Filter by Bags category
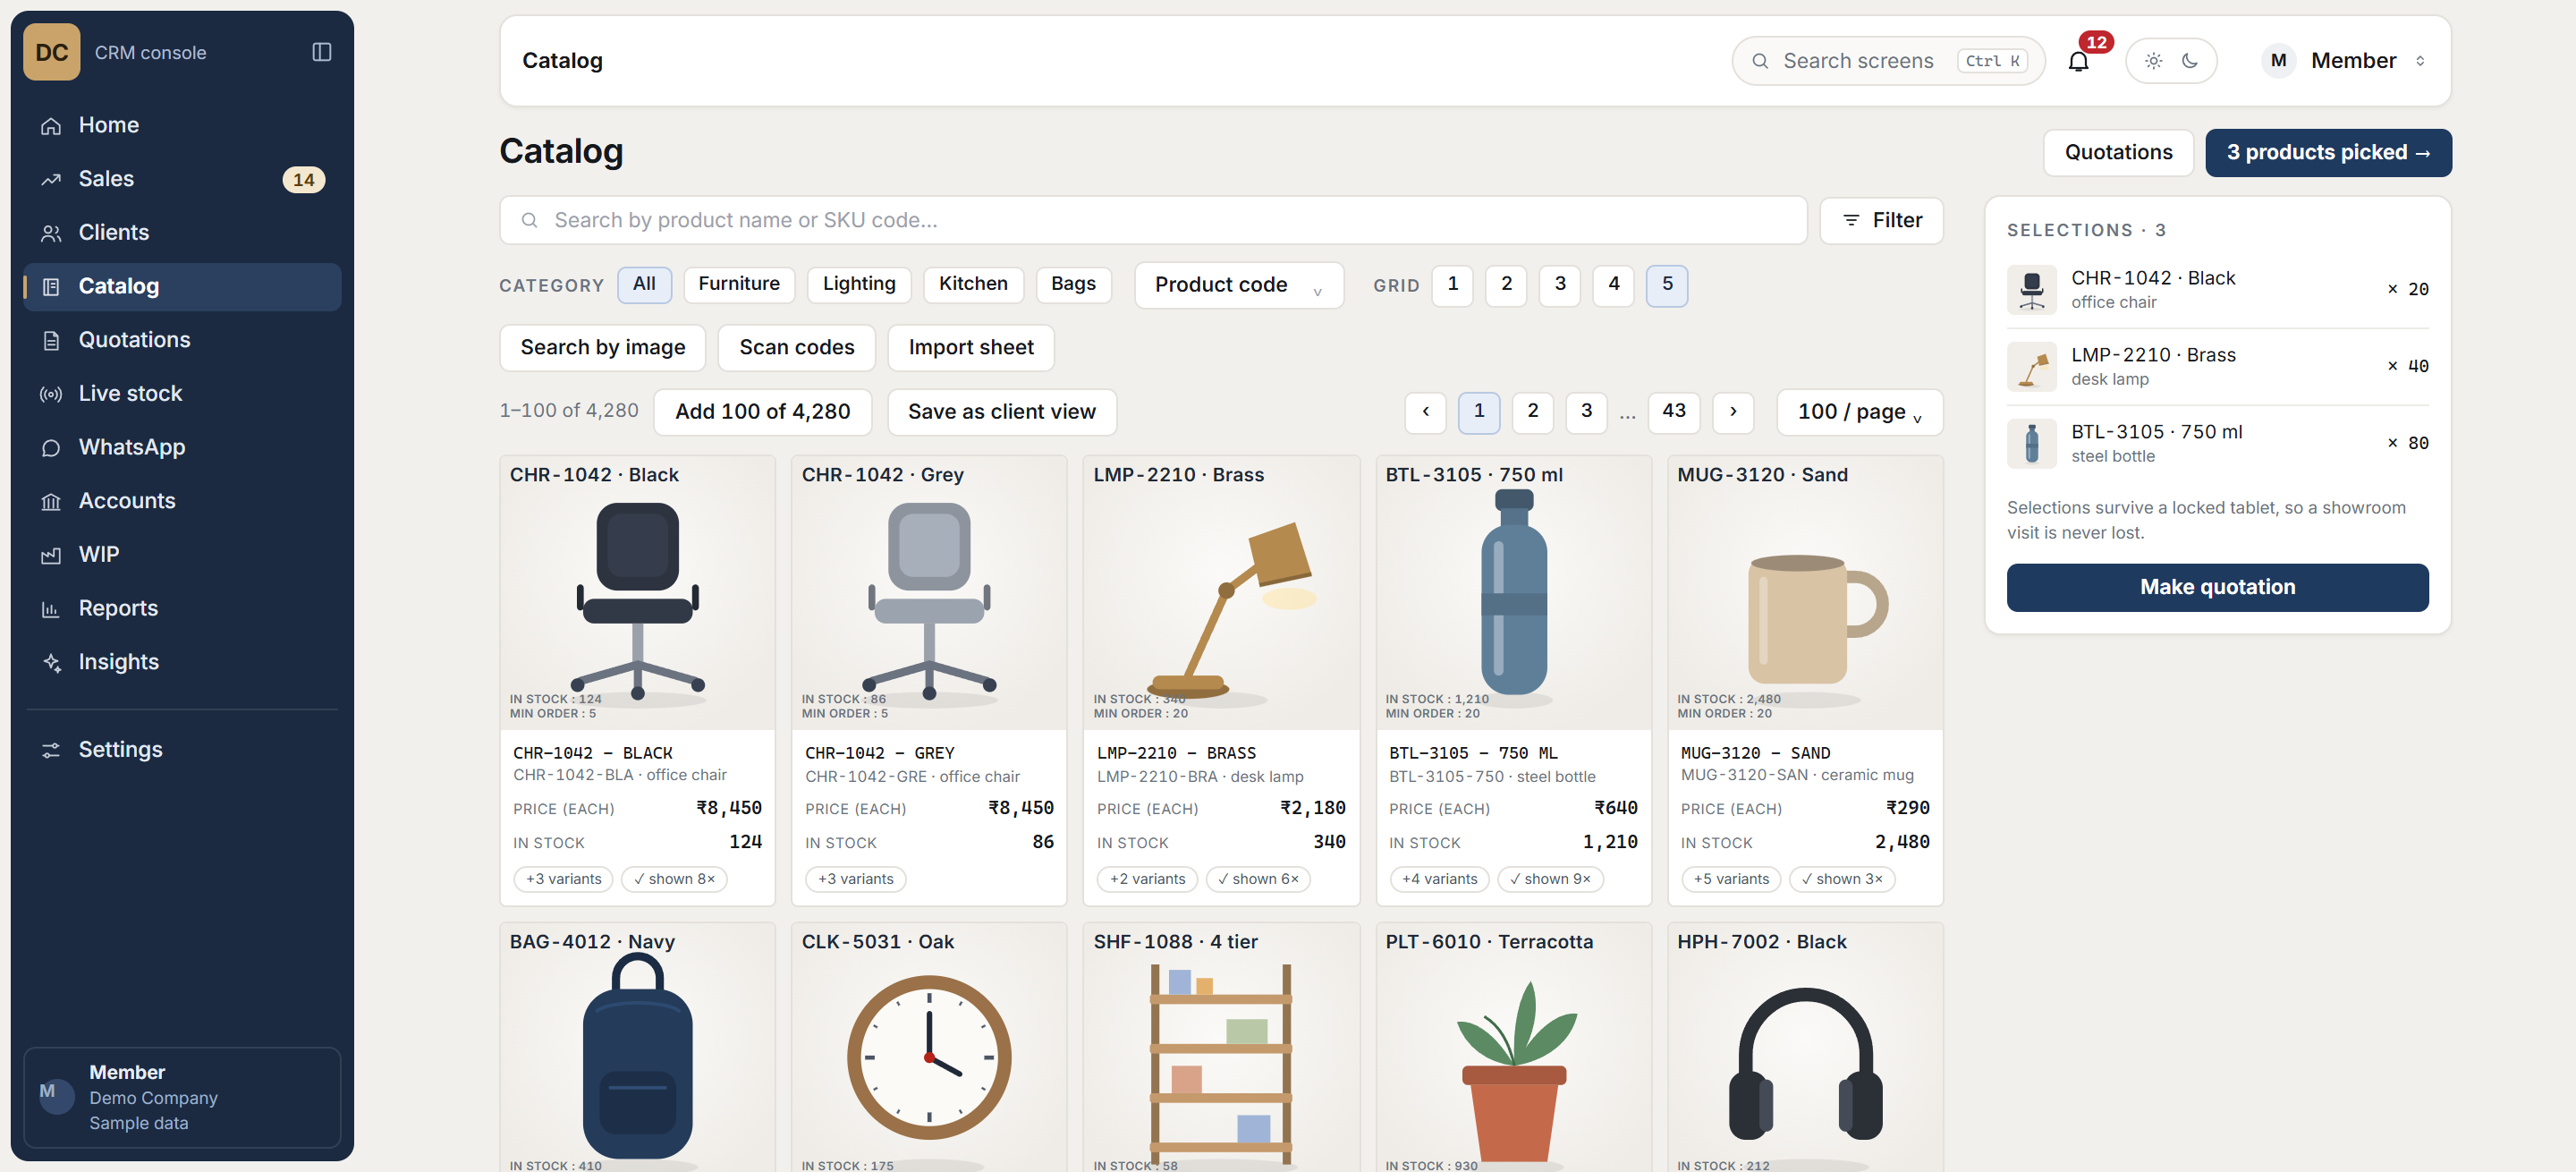This screenshot has height=1172, width=2576. [1073, 285]
